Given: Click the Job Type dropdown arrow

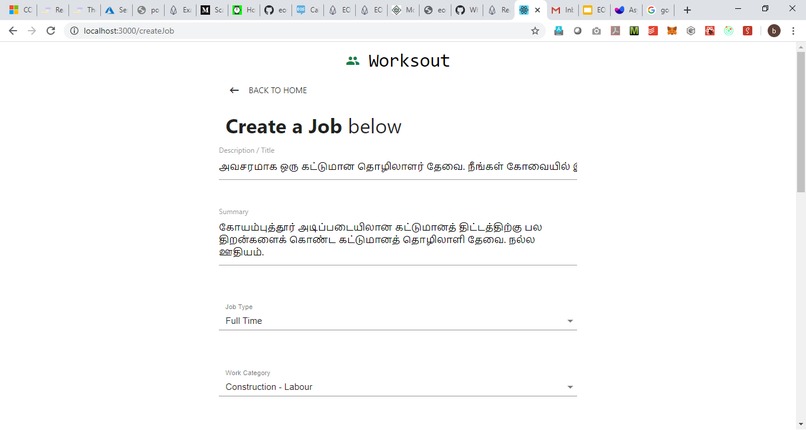Looking at the screenshot, I should coord(570,321).
